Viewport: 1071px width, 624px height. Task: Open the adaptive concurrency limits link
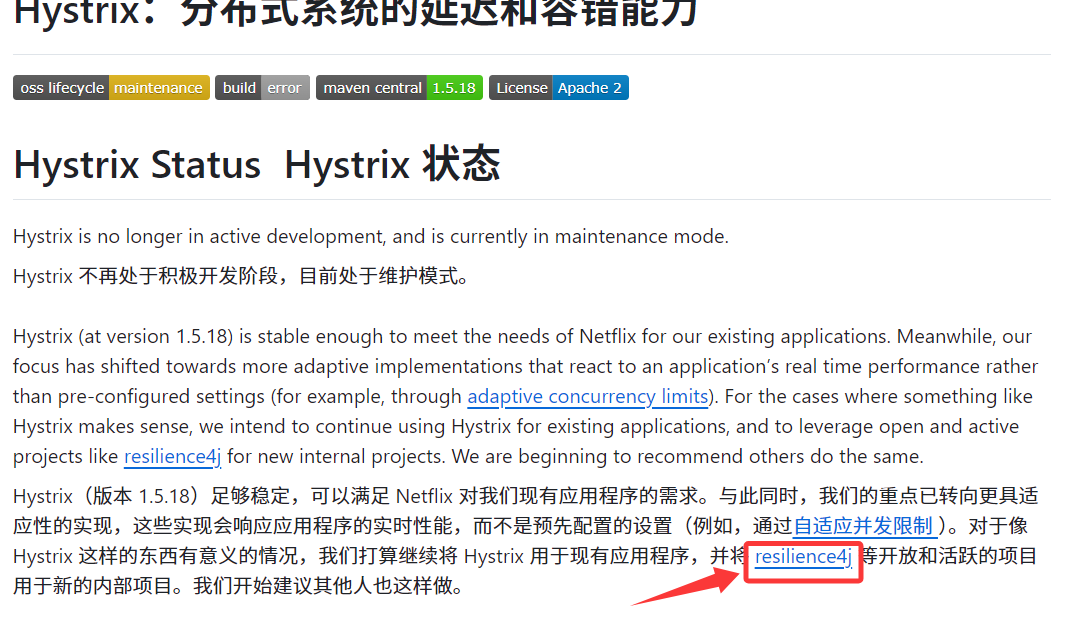pyautogui.click(x=587, y=397)
